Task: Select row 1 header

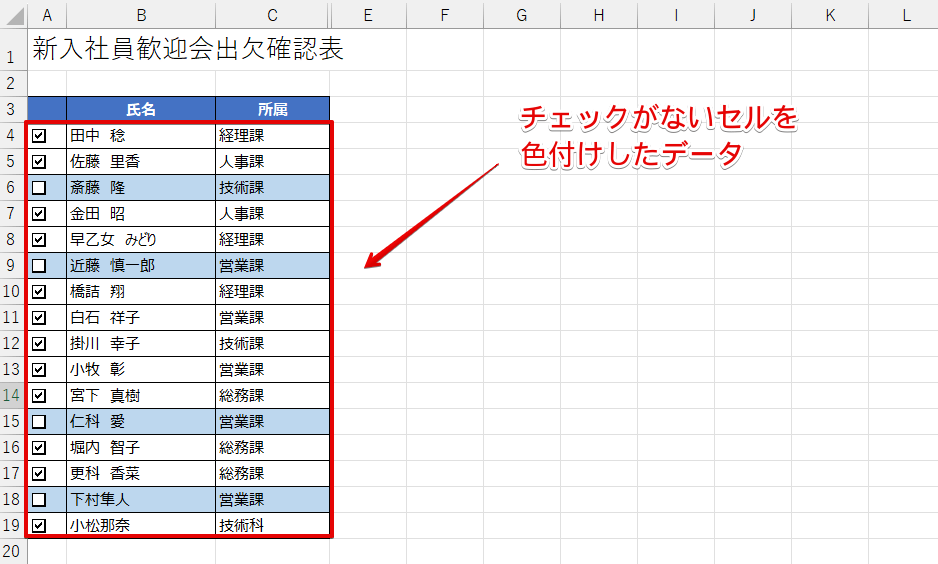Action: pyautogui.click(x=13, y=50)
